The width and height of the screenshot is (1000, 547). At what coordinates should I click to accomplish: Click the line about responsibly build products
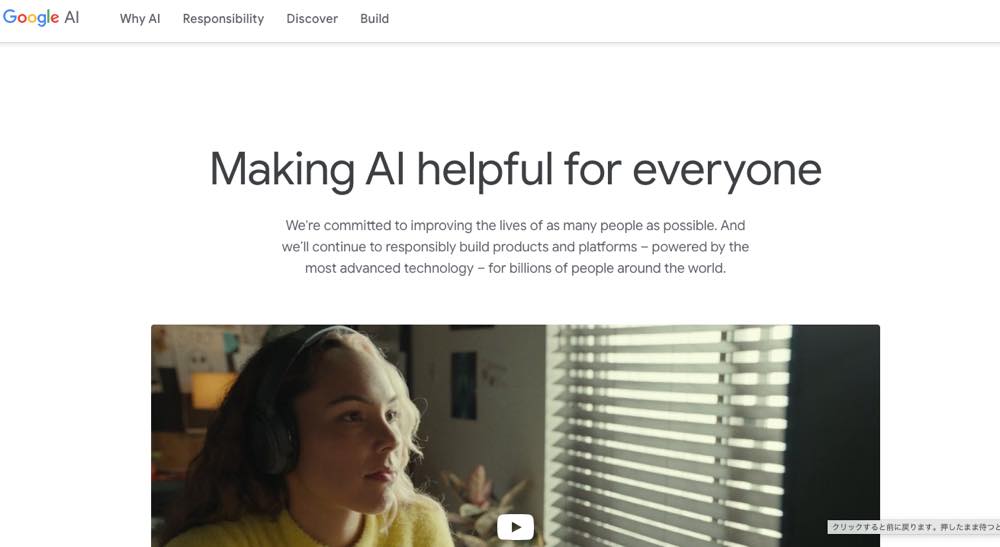[x=515, y=247]
